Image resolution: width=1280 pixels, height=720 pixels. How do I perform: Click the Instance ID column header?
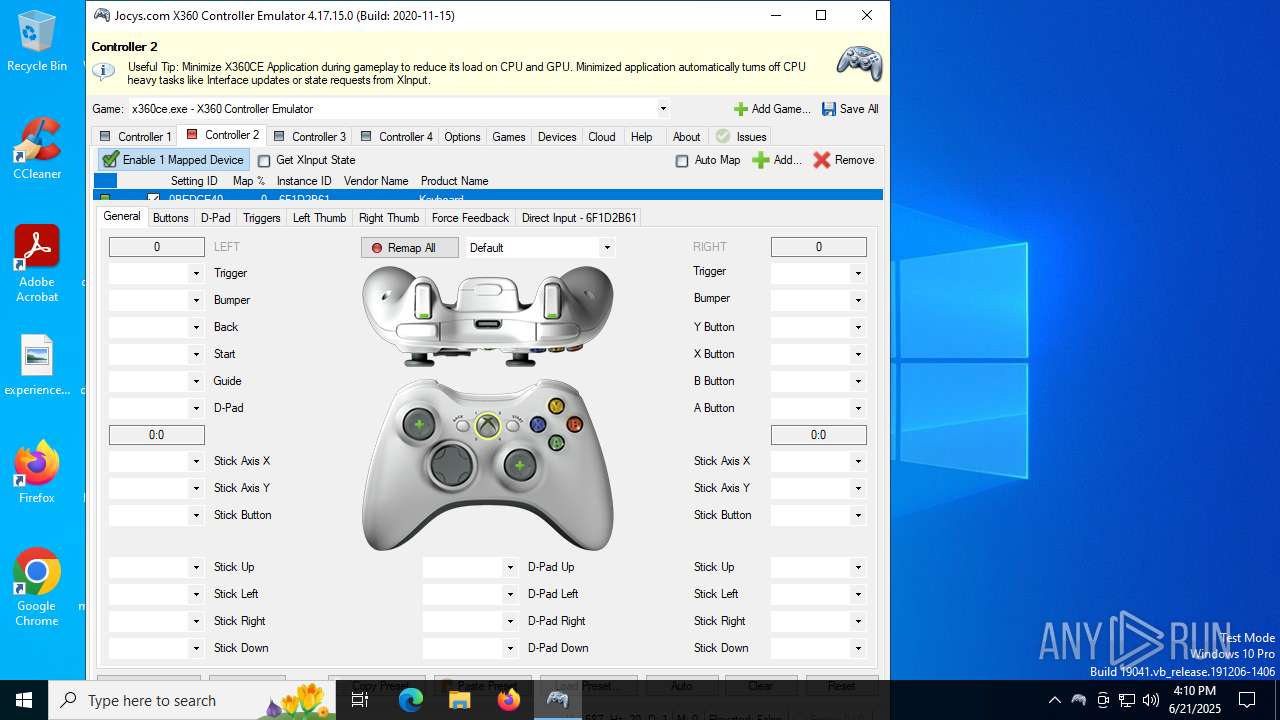point(304,181)
